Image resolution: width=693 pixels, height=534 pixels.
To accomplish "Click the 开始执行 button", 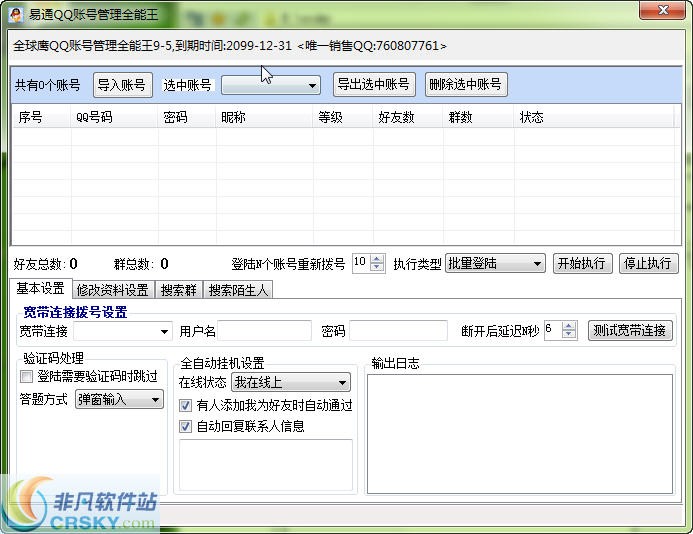I will pyautogui.click(x=582, y=263).
